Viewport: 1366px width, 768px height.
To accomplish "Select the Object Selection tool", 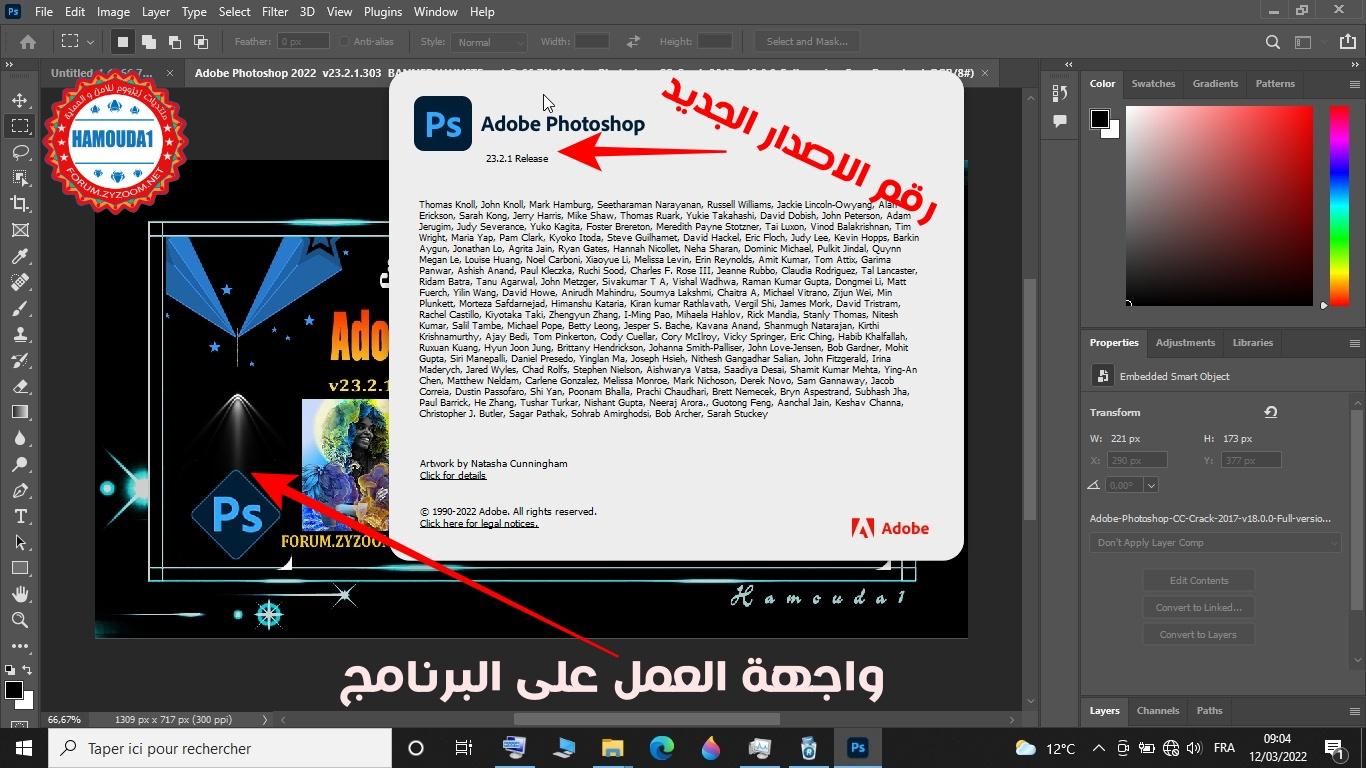I will 20,178.
